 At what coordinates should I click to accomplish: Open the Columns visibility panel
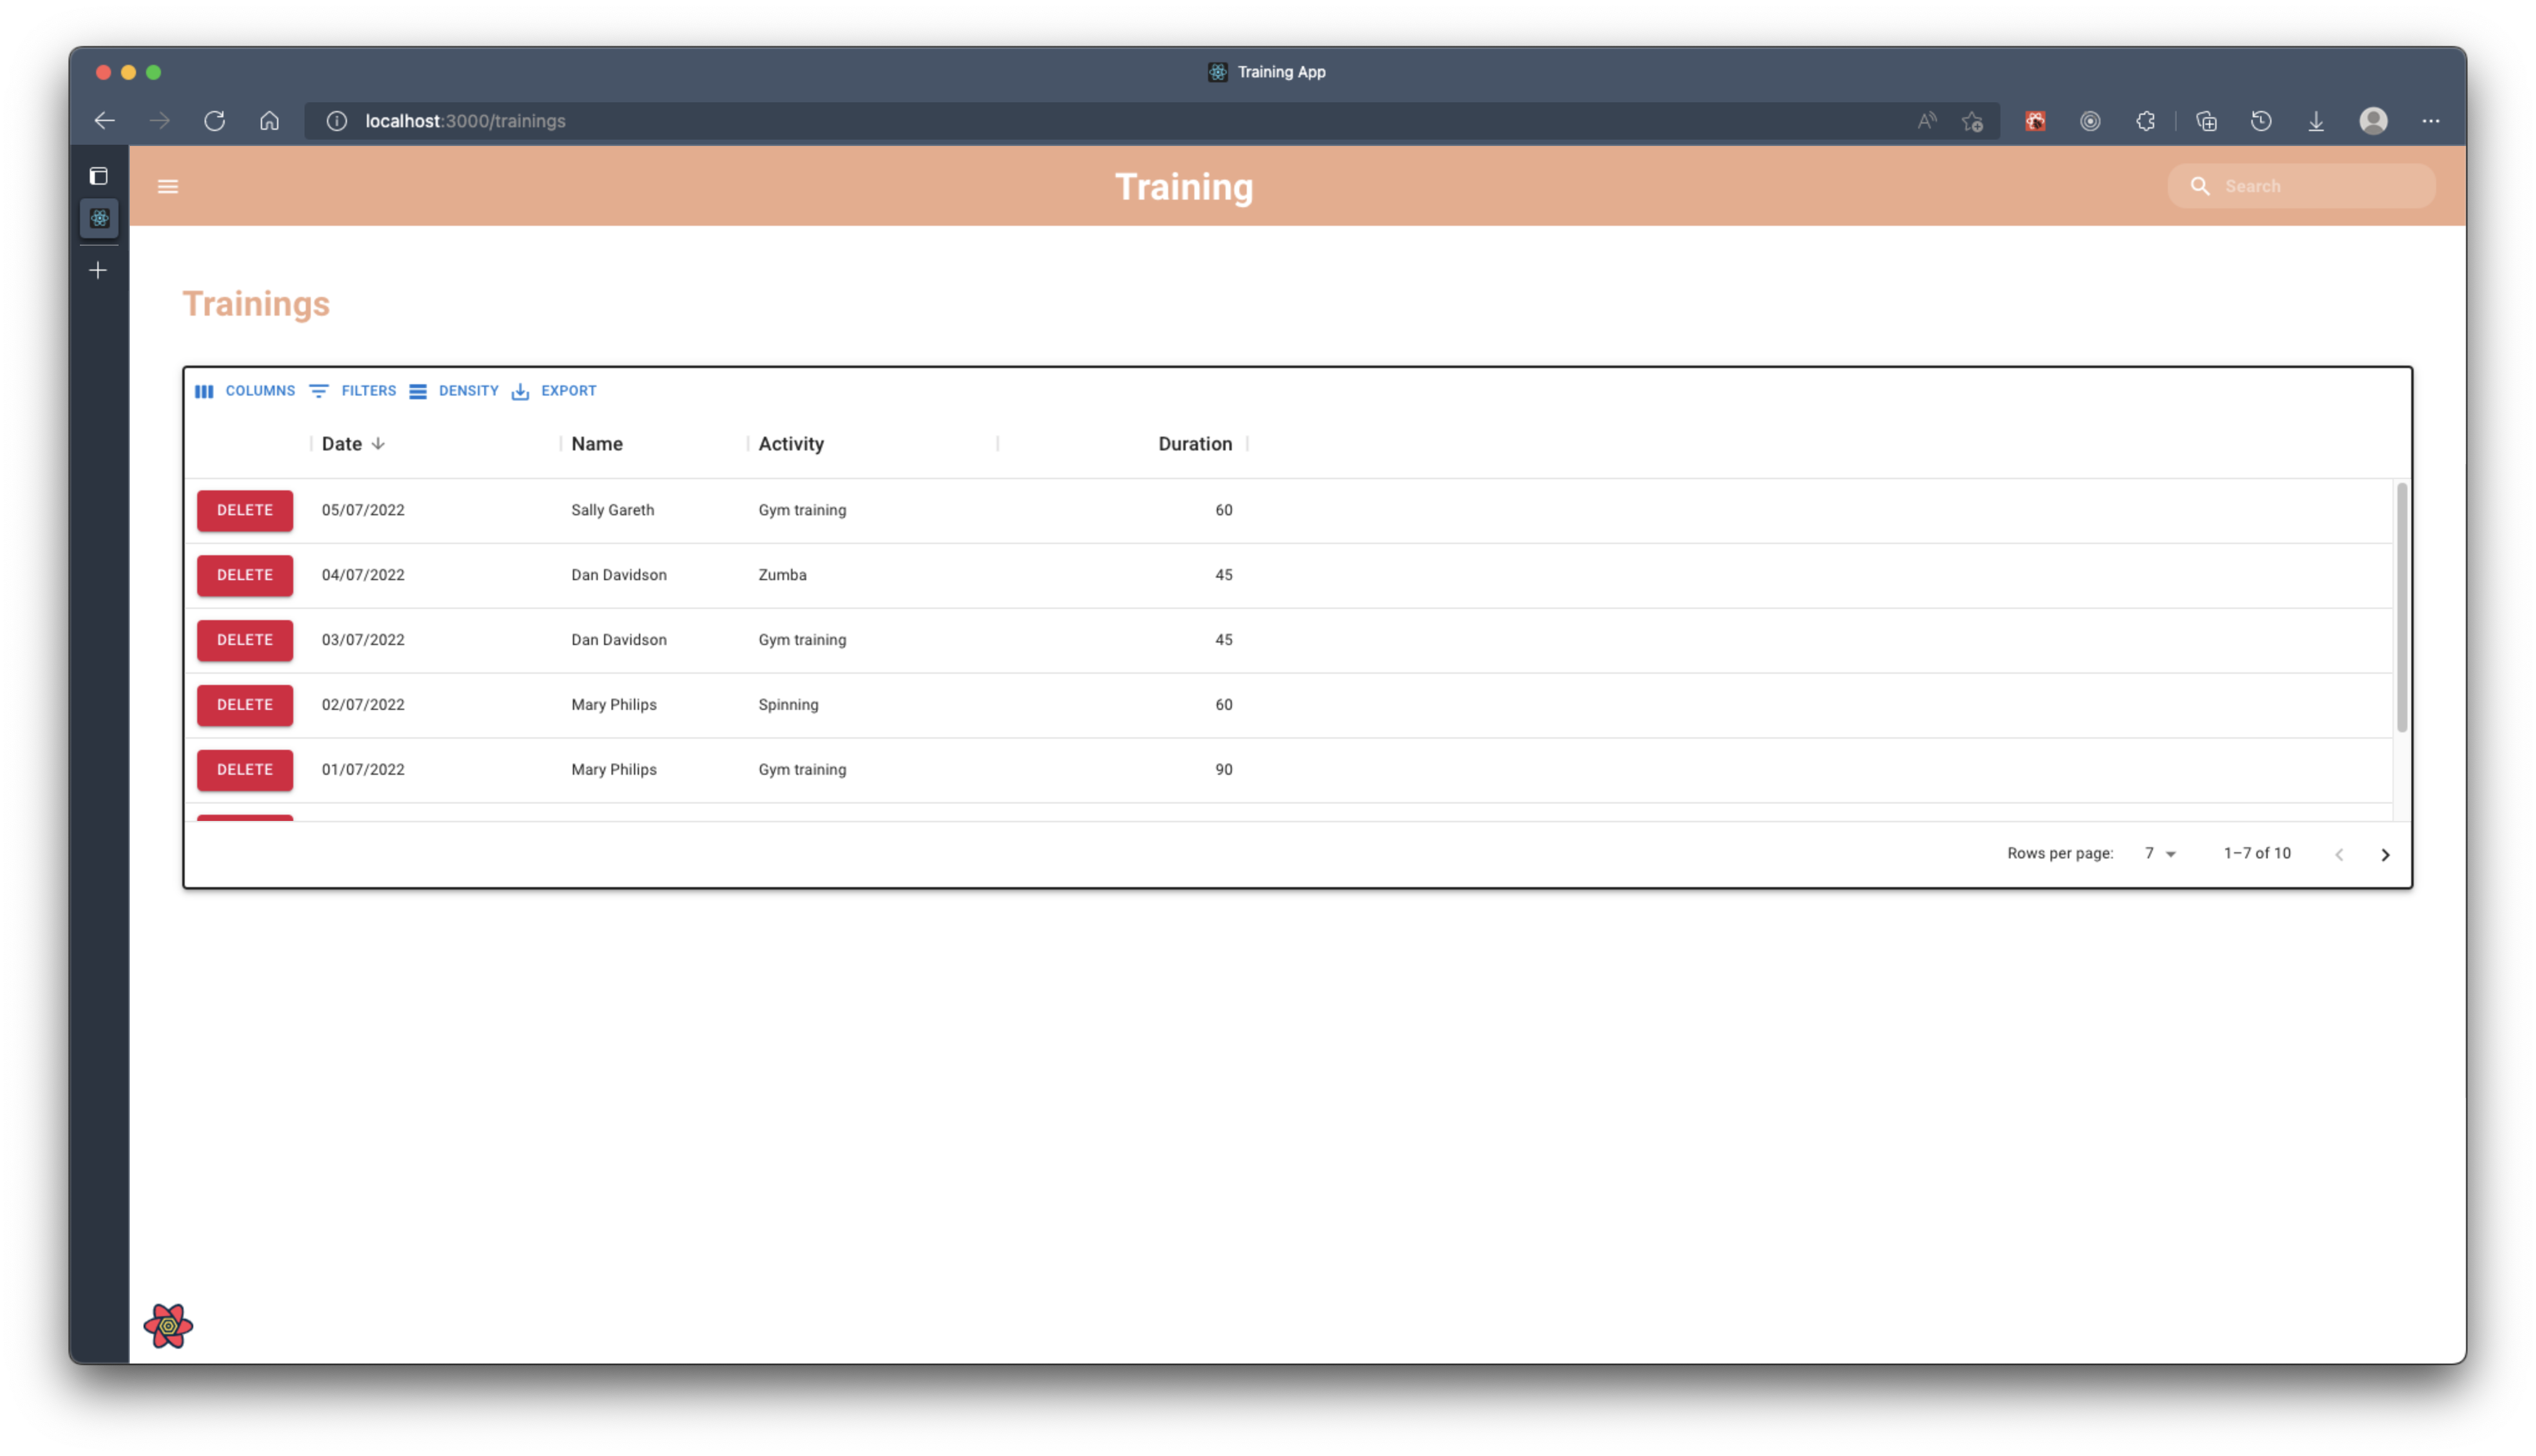[x=245, y=391]
